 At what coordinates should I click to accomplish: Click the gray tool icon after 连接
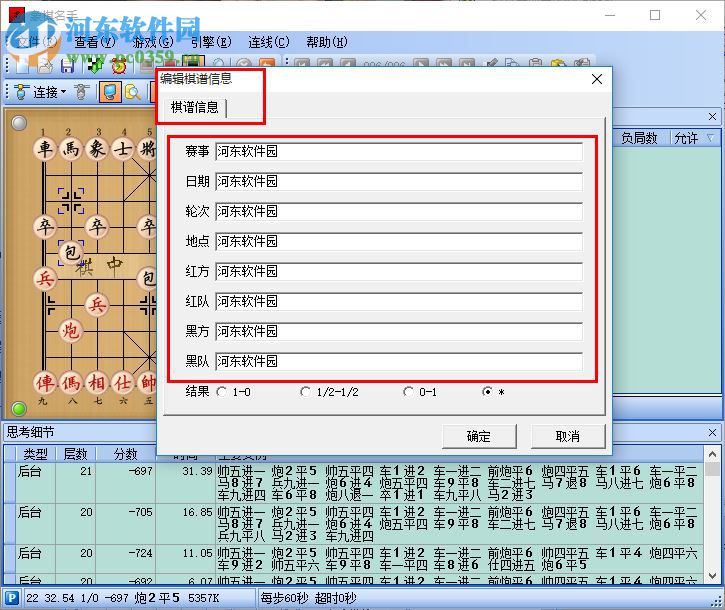[82, 92]
